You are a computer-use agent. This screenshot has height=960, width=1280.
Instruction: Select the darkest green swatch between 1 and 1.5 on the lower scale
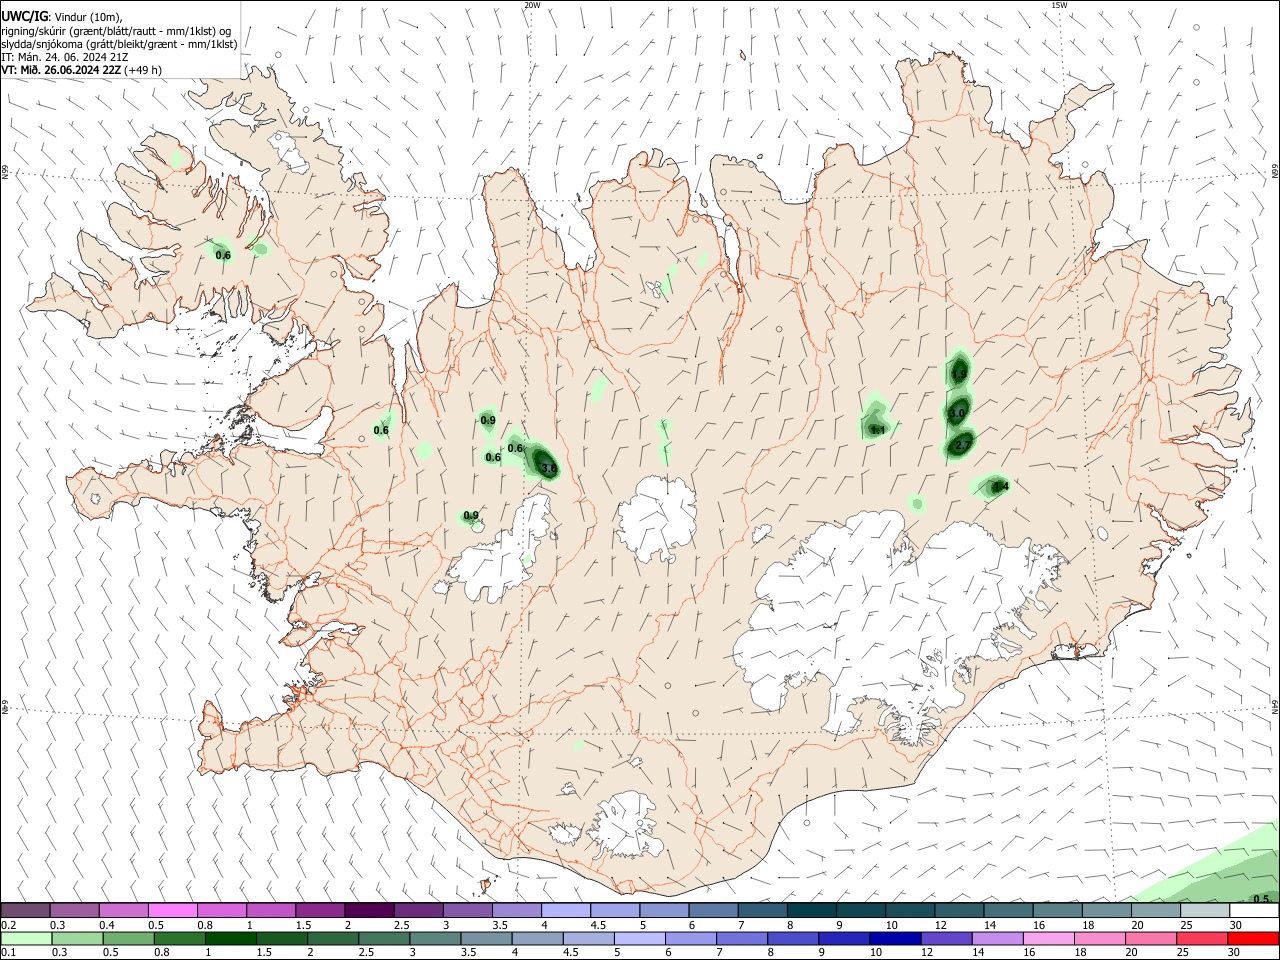pos(230,939)
